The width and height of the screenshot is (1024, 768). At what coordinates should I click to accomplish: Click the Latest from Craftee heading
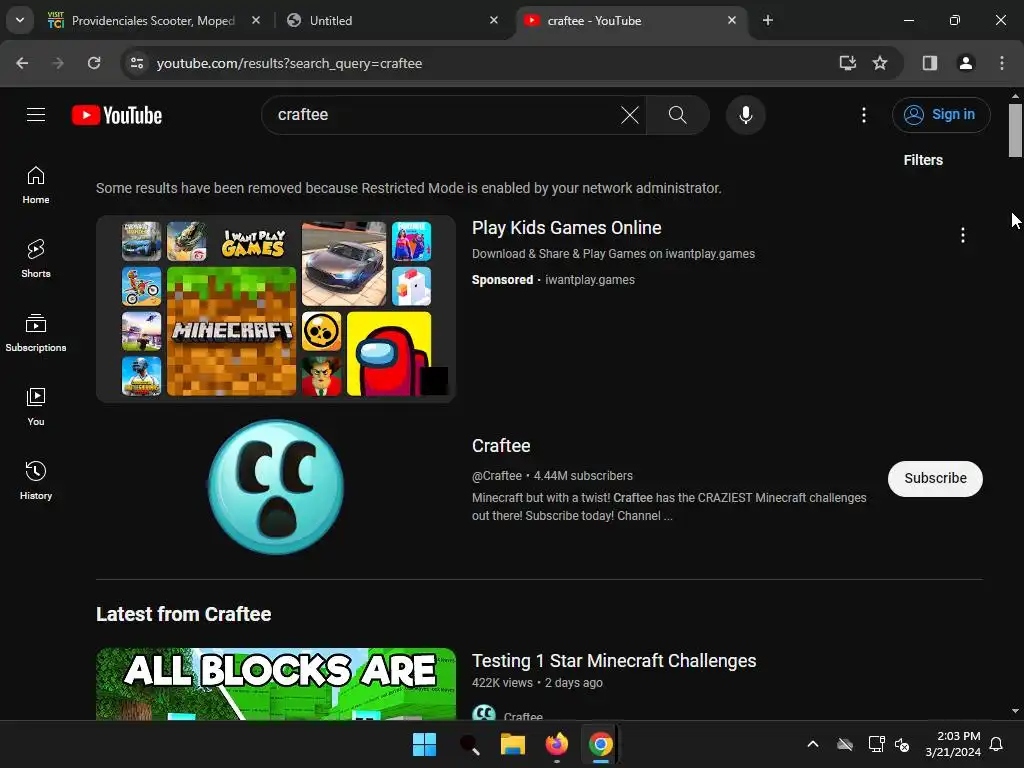pos(184,615)
